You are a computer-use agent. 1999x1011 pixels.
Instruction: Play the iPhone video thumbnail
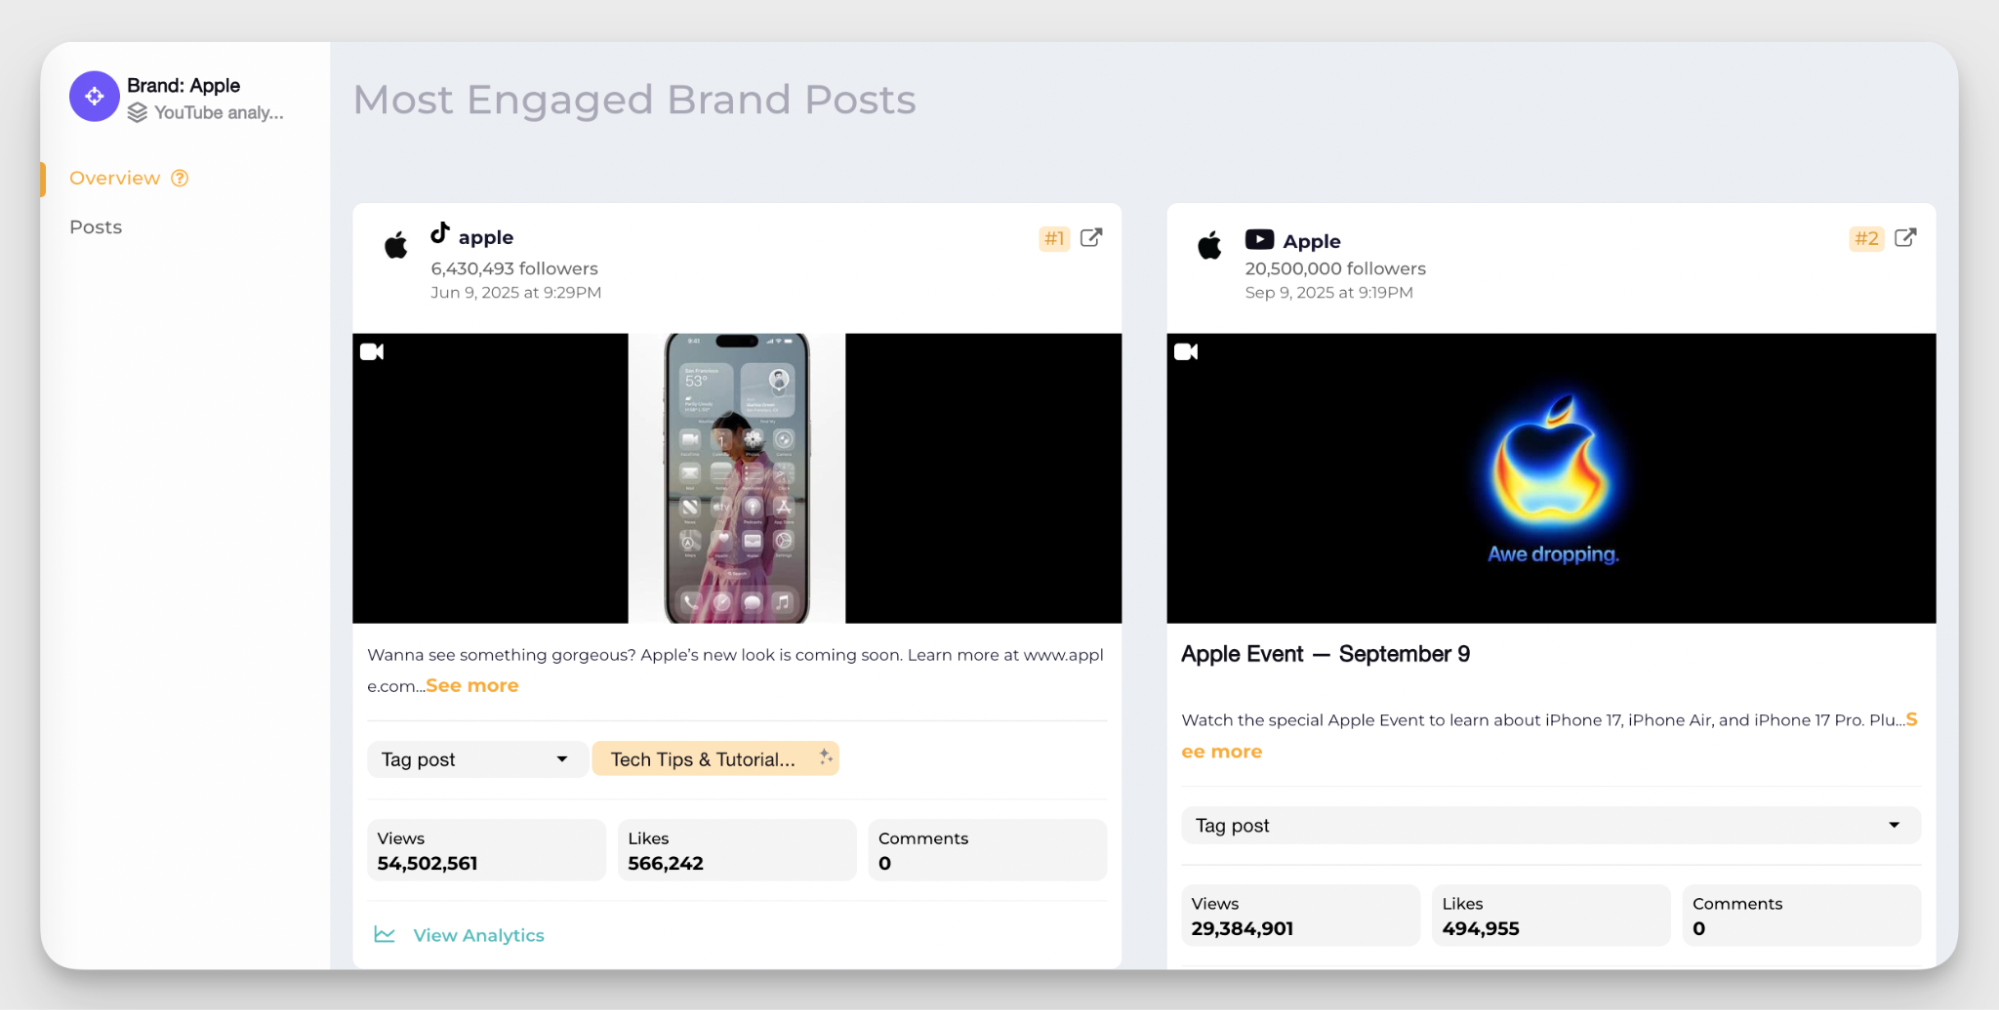(736, 478)
